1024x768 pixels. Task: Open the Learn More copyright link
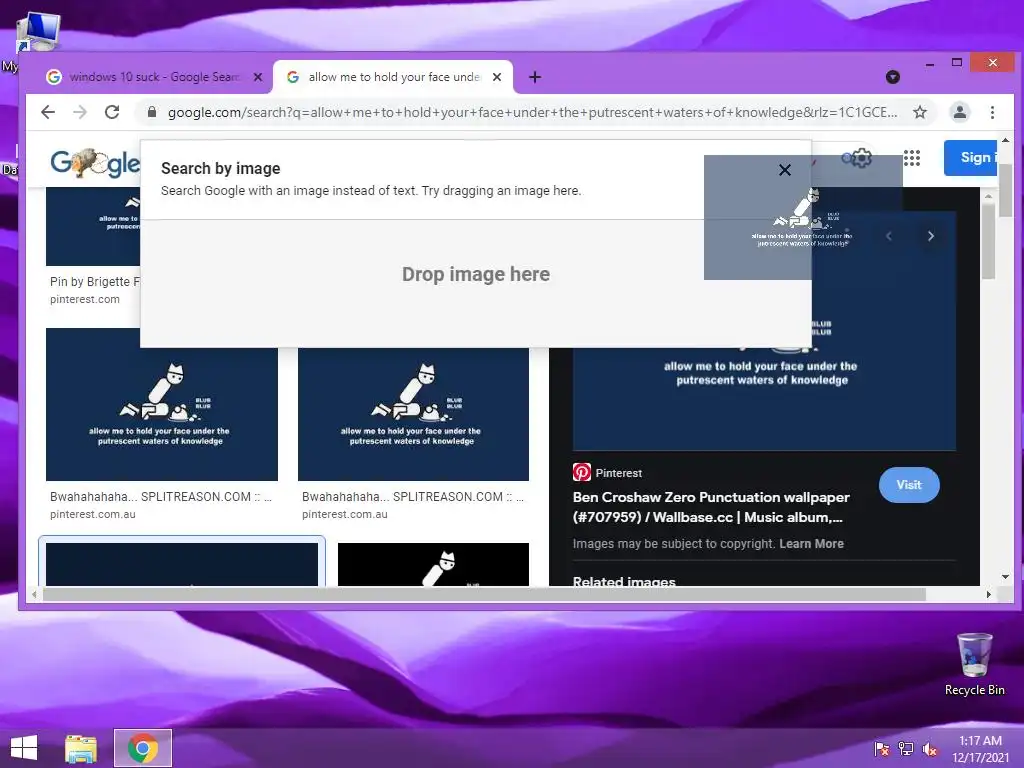click(811, 543)
